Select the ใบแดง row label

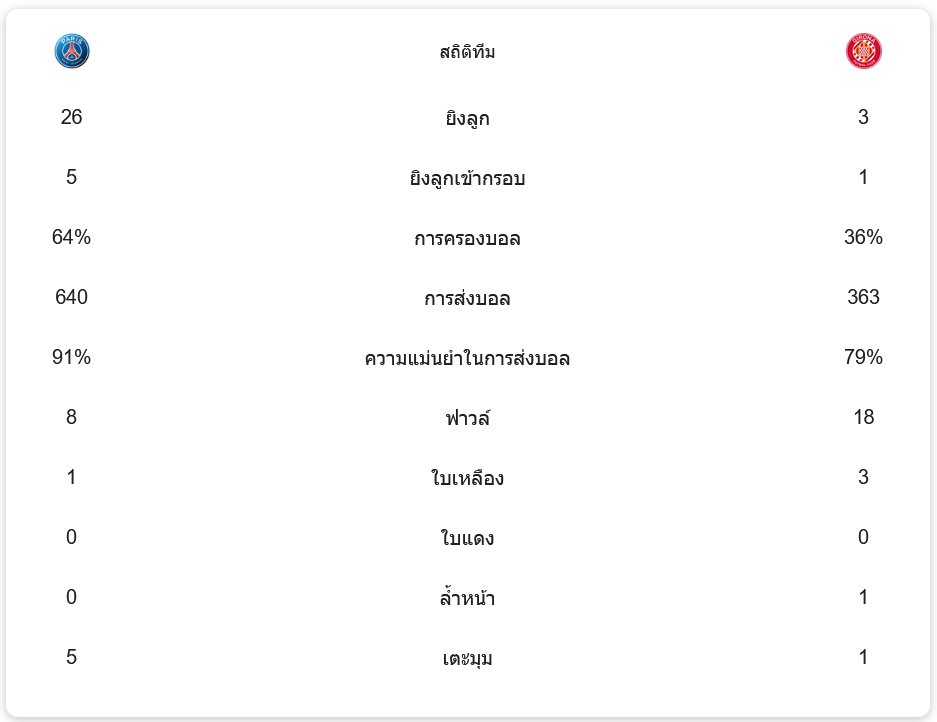(467, 539)
